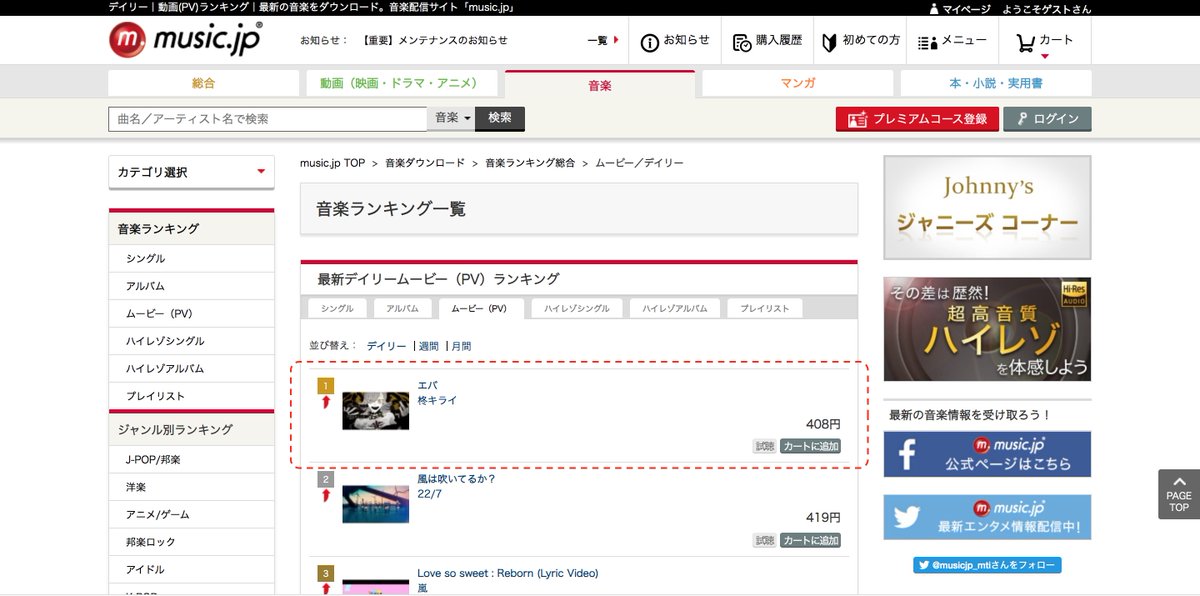Select the 総合 tab
Screen dimensions: 1200x596
tap(203, 83)
